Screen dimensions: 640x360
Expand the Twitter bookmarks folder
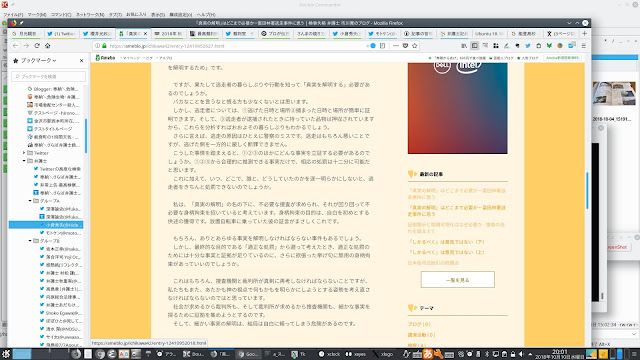24,153
